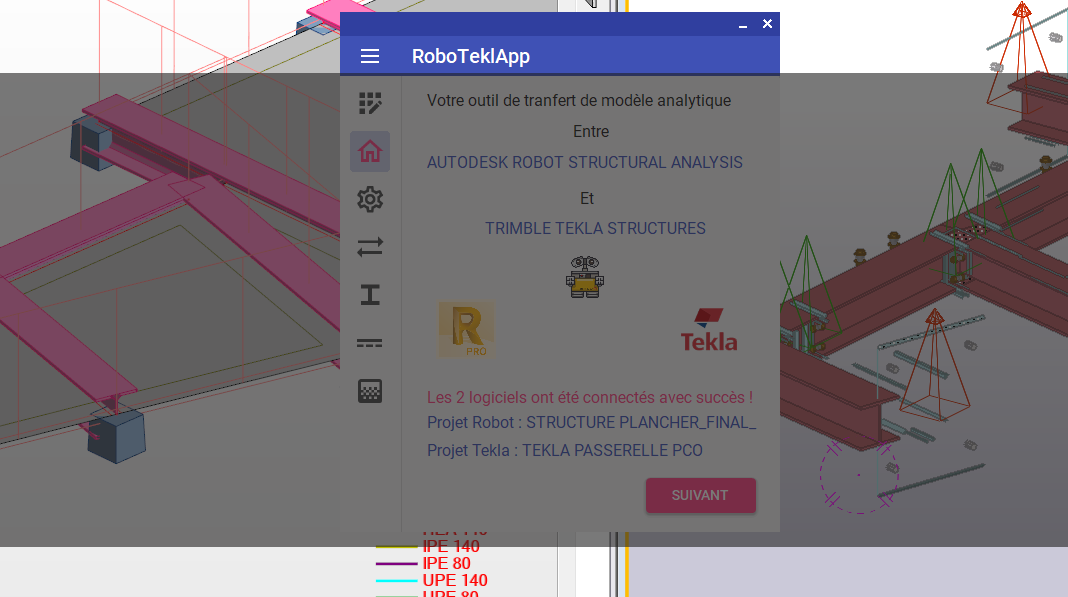Select the I-beam profile icon
This screenshot has width=1068, height=597.
(370, 294)
